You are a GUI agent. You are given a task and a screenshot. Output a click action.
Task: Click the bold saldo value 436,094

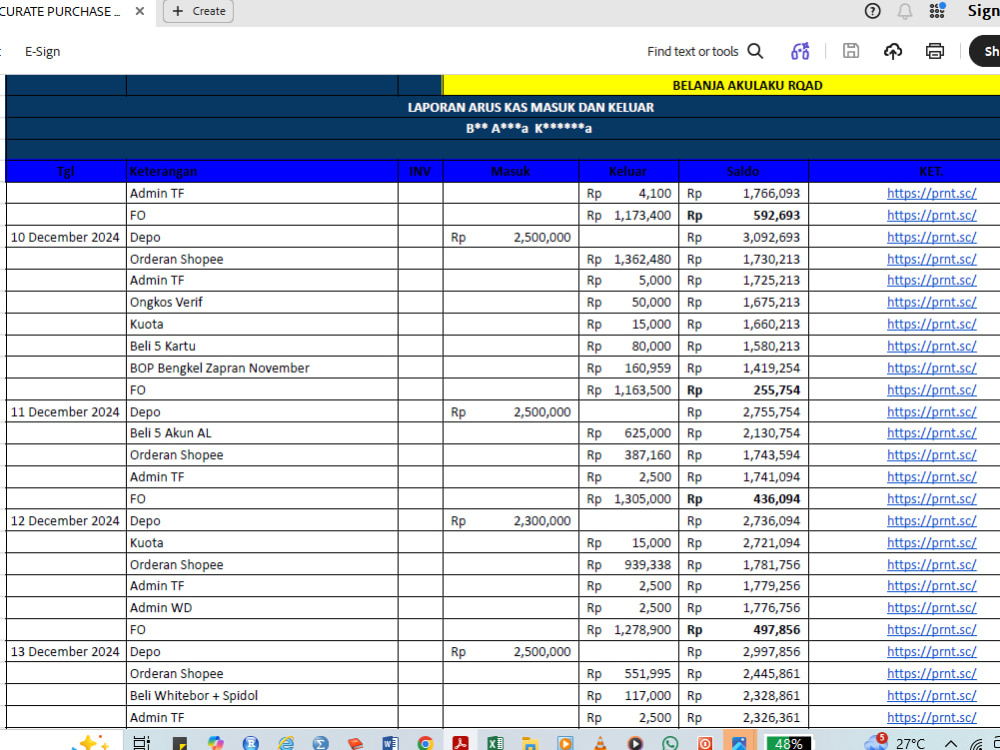coord(776,499)
